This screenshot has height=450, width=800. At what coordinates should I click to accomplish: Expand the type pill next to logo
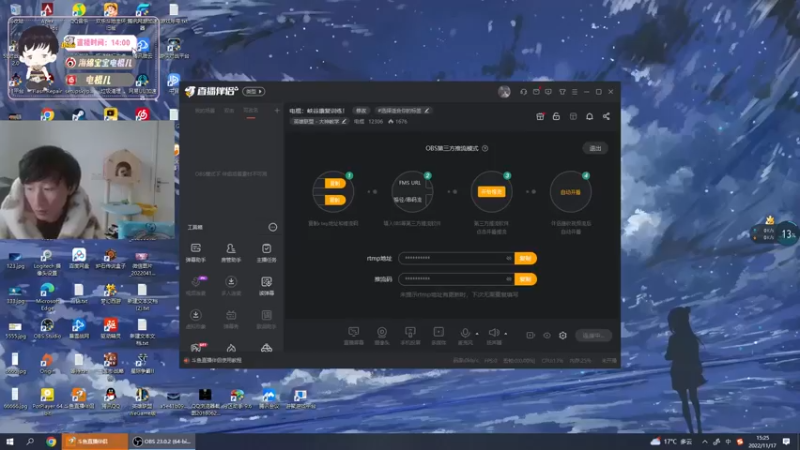coord(254,91)
